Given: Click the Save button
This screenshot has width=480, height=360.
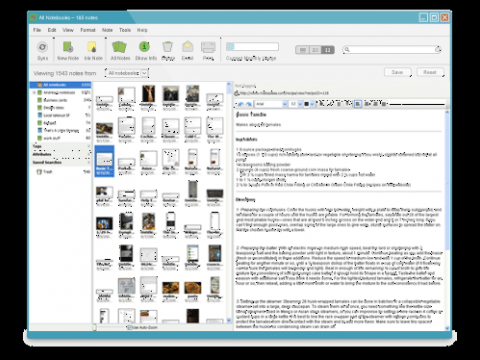Looking at the screenshot, I should coord(397,72).
